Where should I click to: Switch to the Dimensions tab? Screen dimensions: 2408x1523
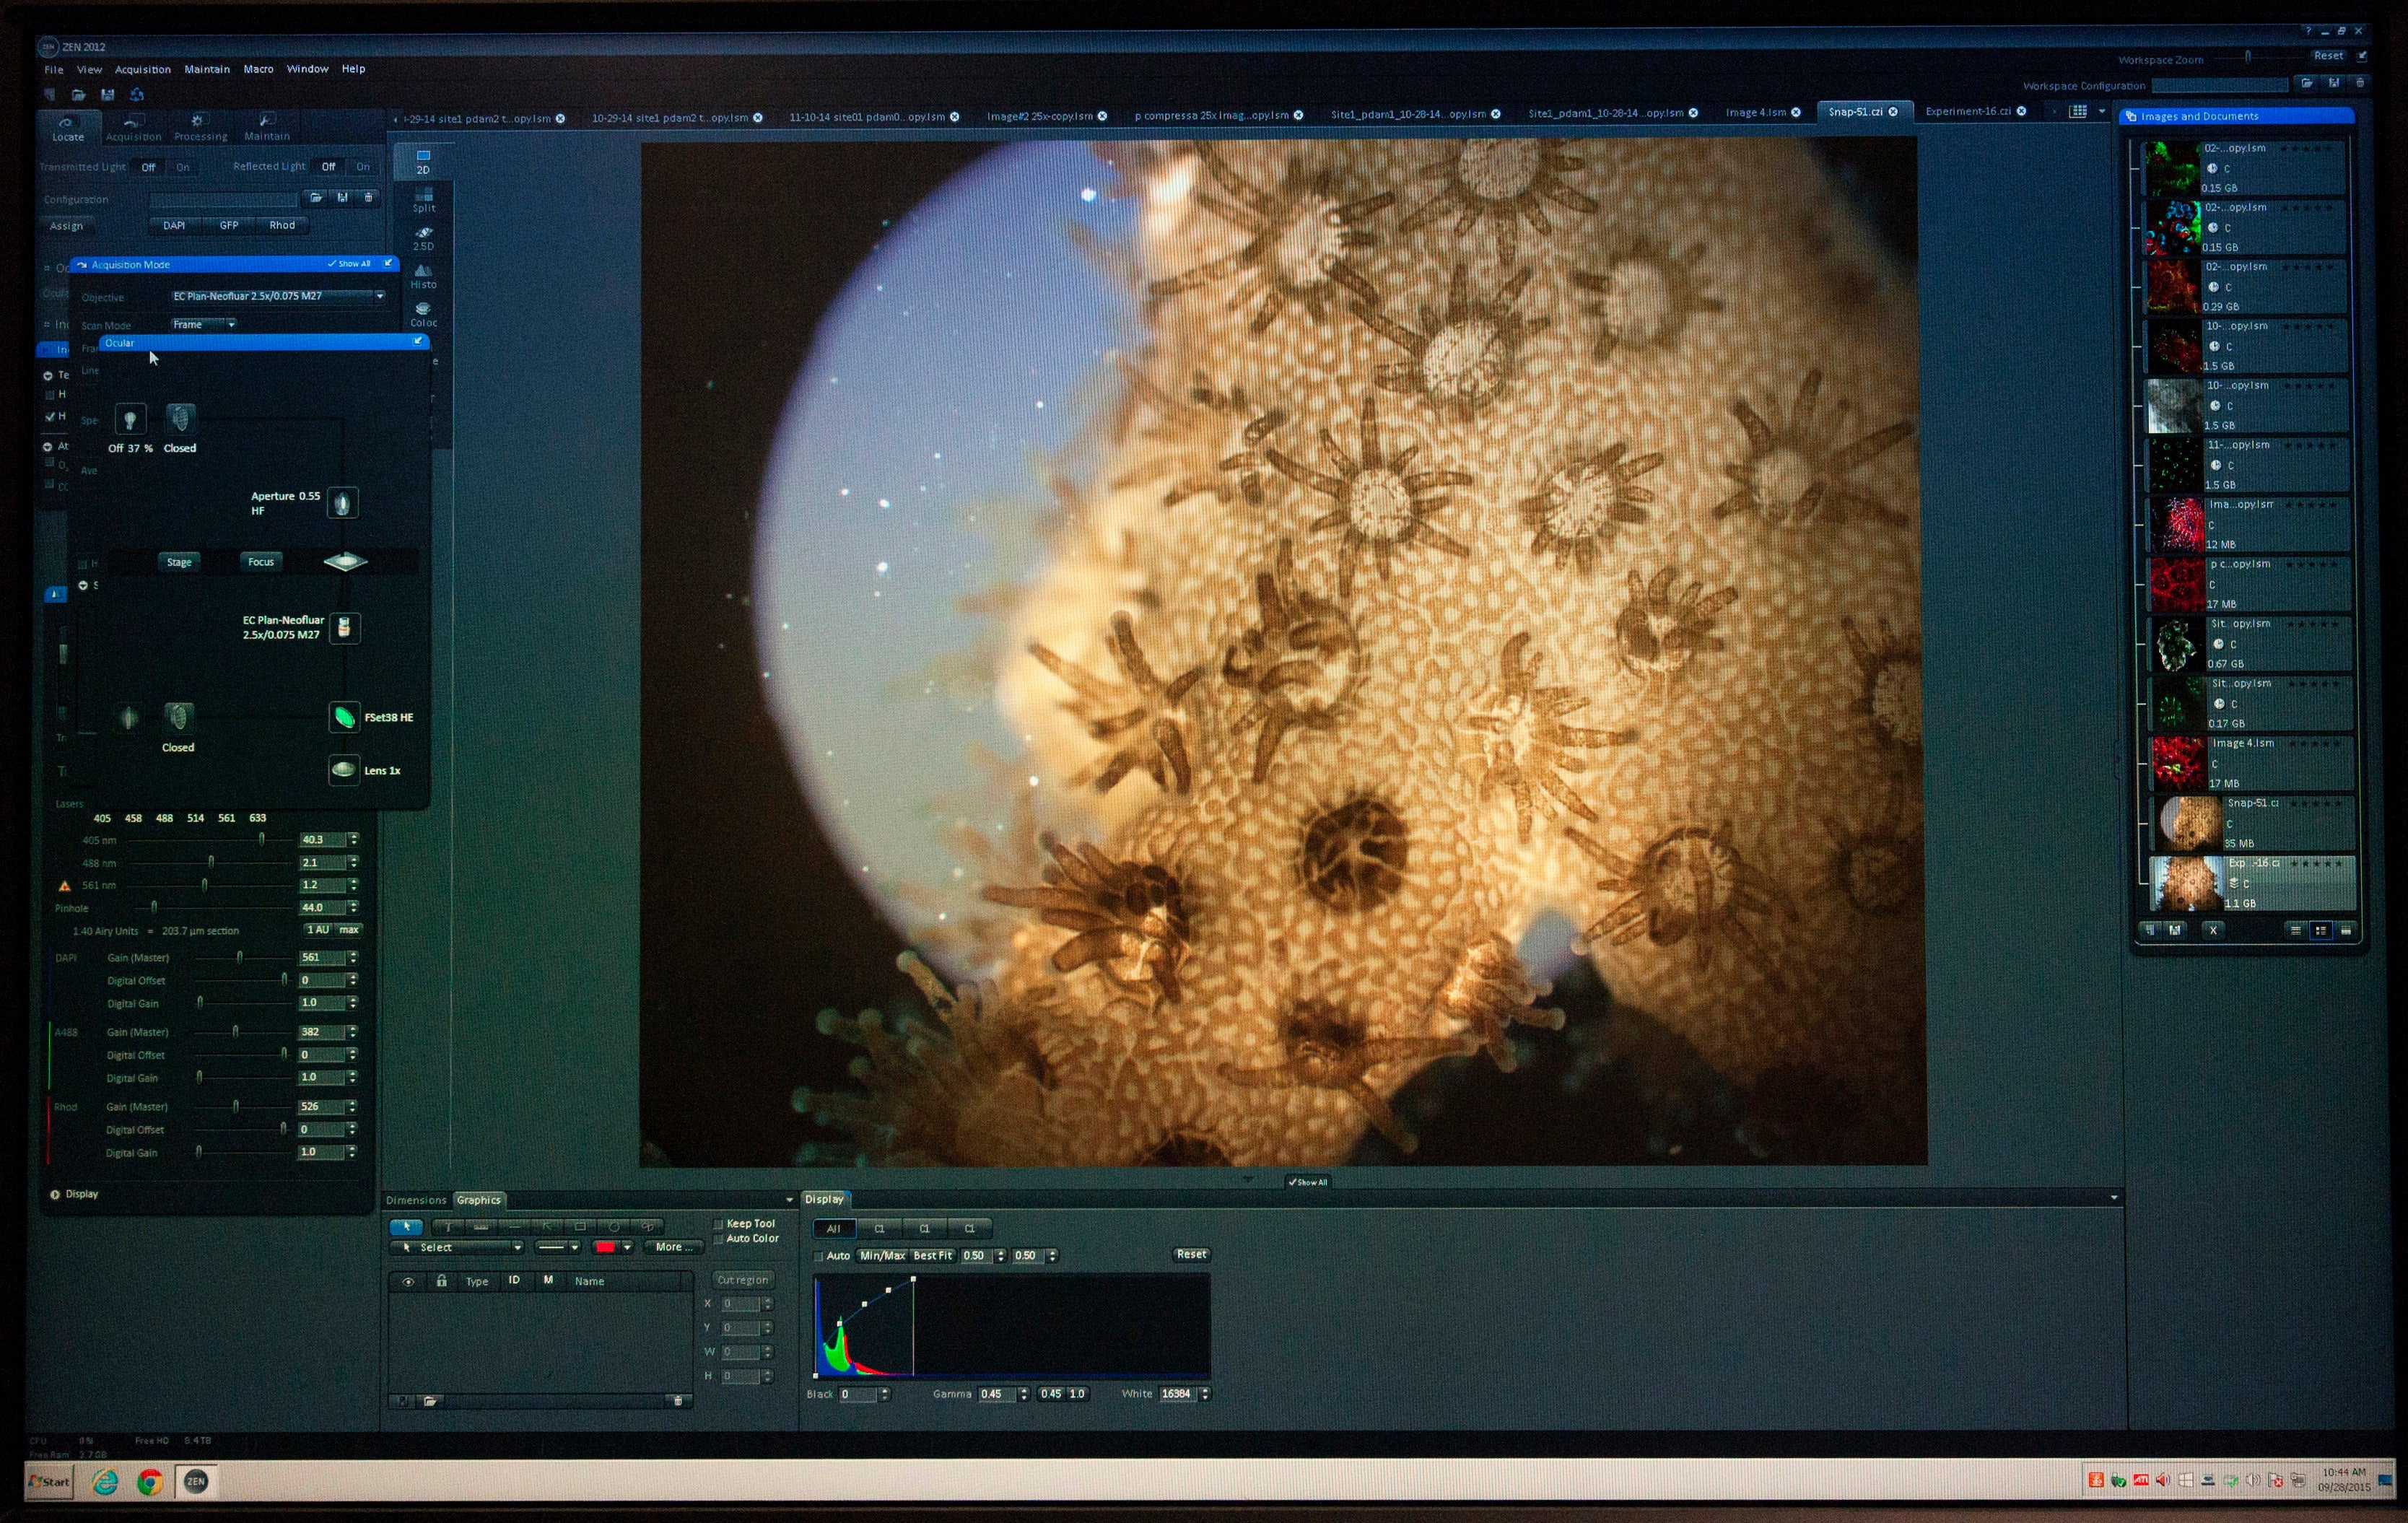416,1200
